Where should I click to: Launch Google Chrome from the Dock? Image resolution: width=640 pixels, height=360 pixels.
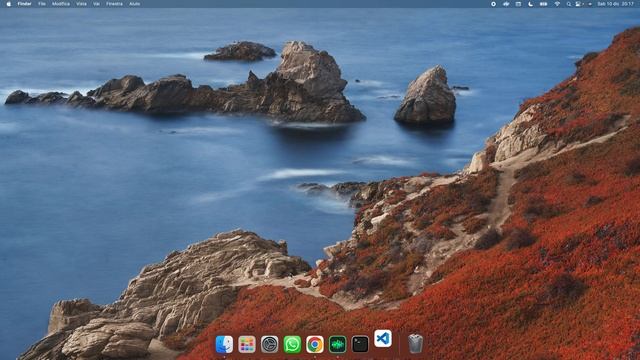pos(315,344)
